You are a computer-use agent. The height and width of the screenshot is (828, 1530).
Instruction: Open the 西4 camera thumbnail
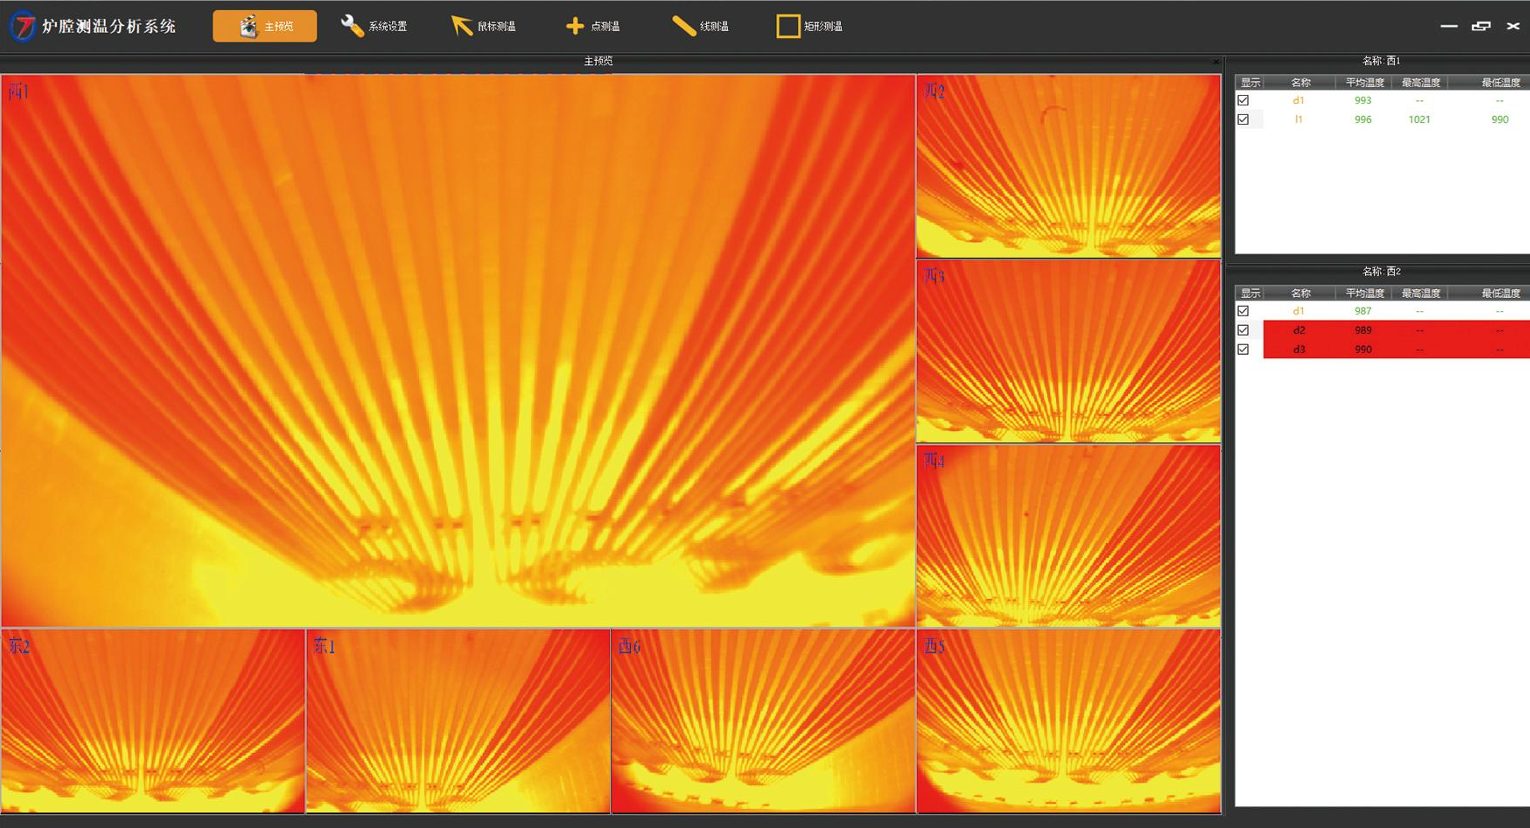coord(1068,536)
